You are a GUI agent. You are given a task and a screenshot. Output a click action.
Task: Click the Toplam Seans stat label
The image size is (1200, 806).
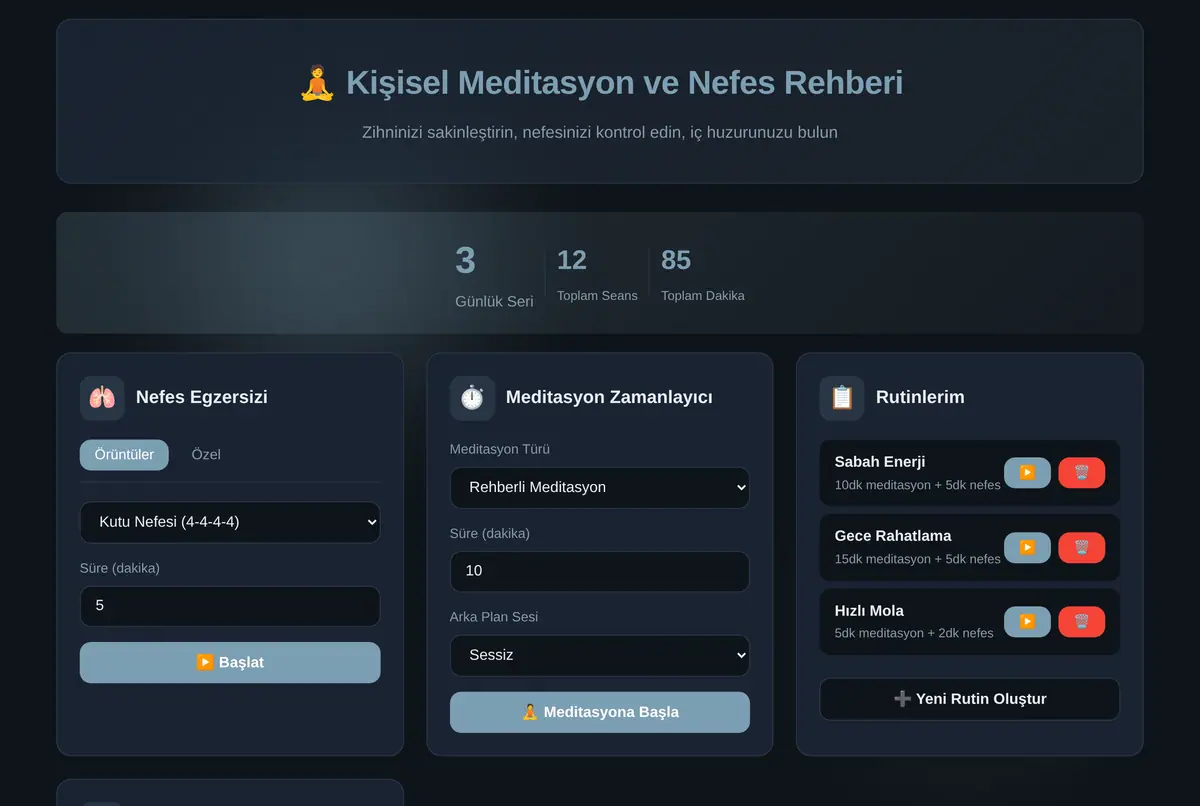tap(597, 296)
